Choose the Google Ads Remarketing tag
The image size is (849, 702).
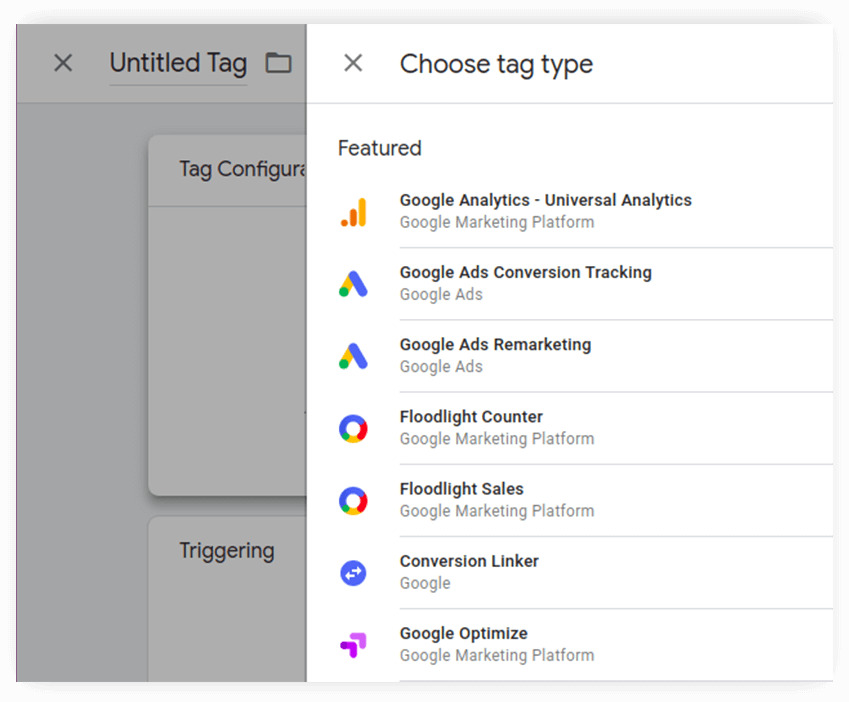coord(495,354)
